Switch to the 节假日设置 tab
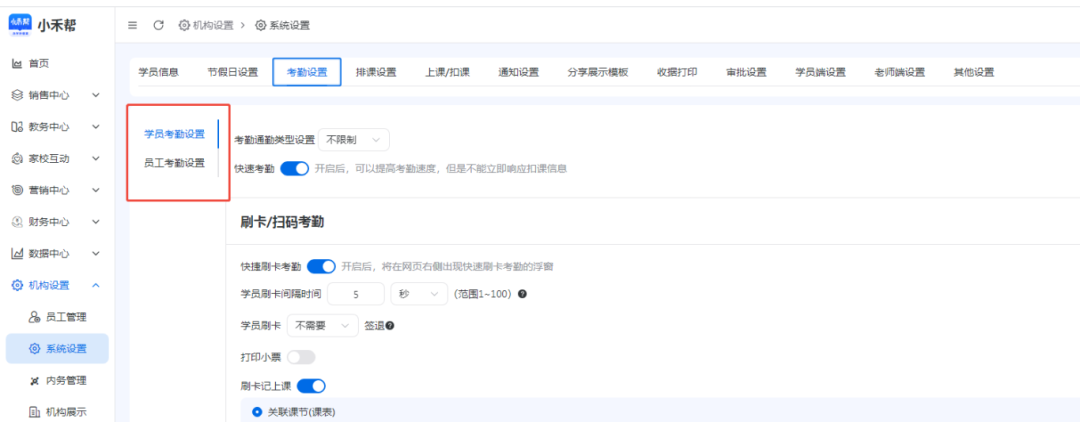Screen dimensions: 1080x422 click(233, 72)
